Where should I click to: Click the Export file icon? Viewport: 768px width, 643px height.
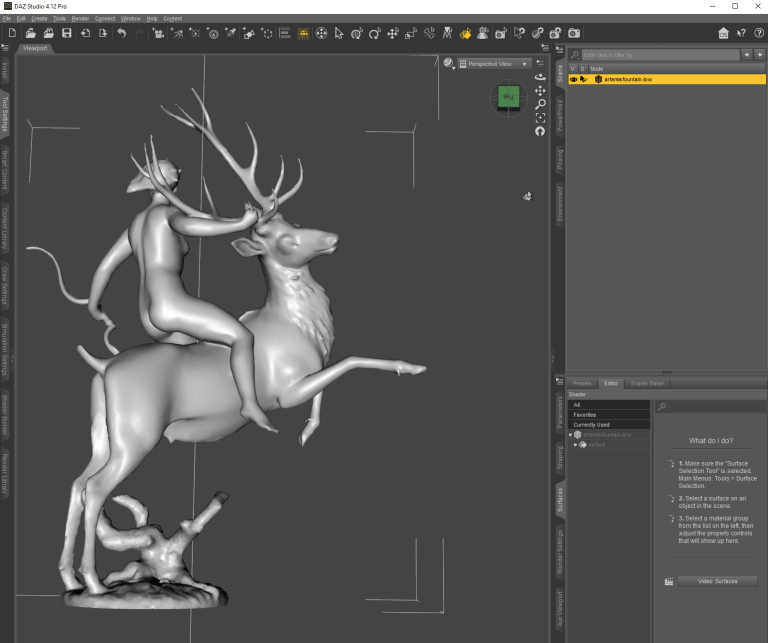[x=103, y=33]
